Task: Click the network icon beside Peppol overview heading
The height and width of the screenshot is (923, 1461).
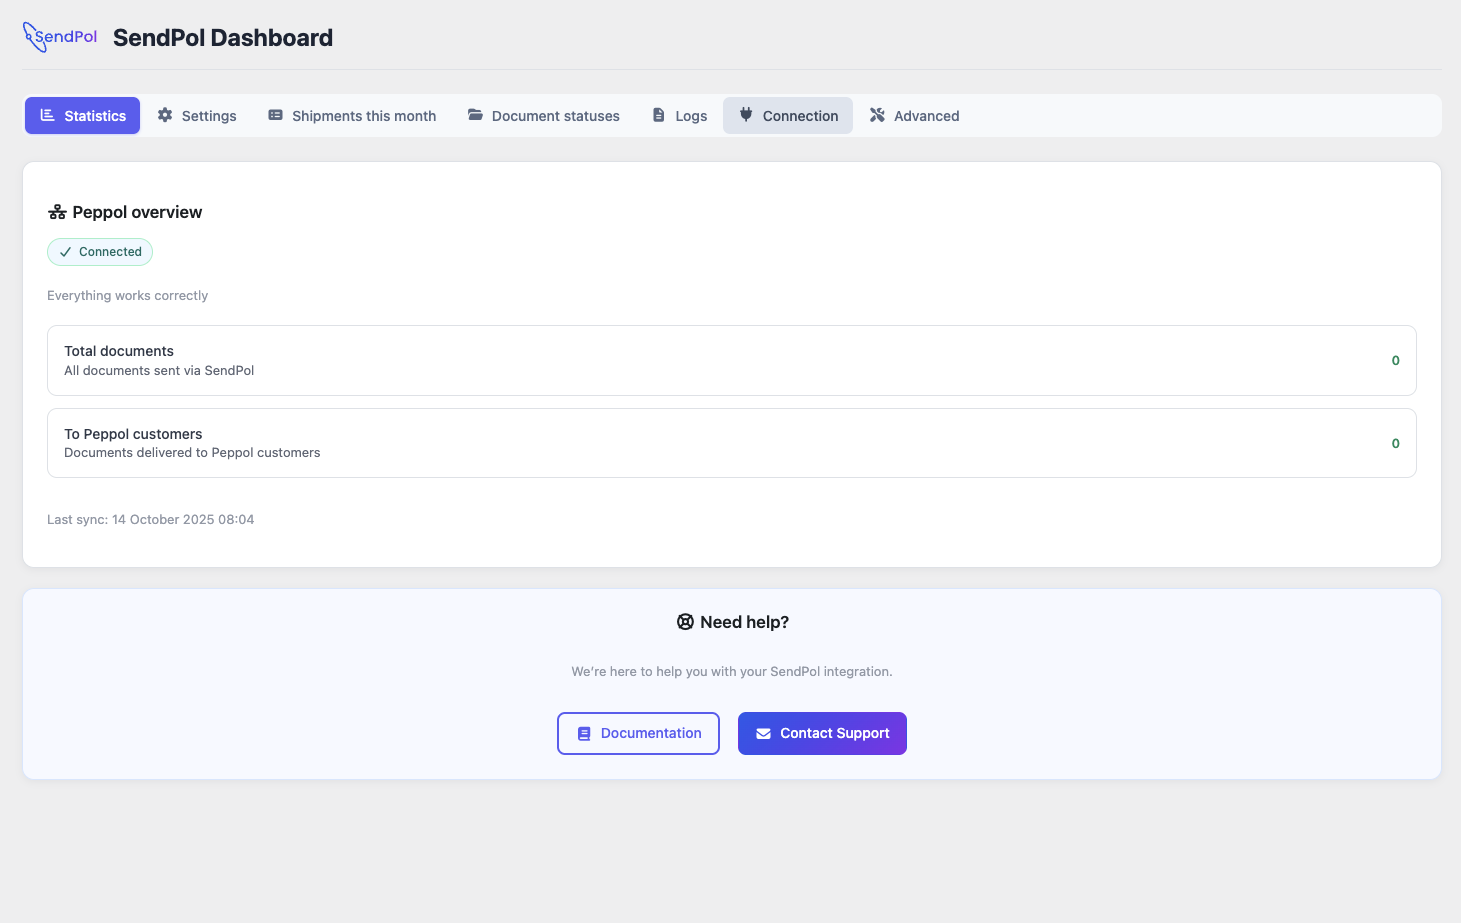Action: click(57, 211)
